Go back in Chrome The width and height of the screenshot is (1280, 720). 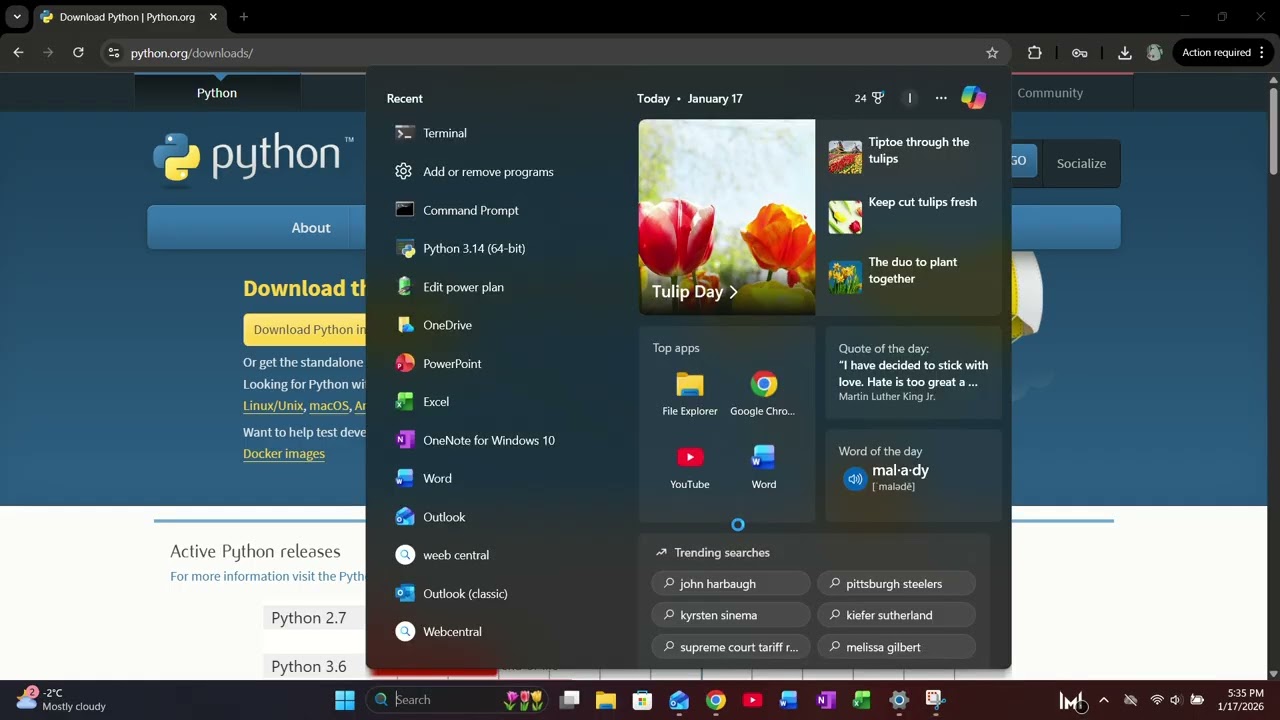click(x=18, y=53)
